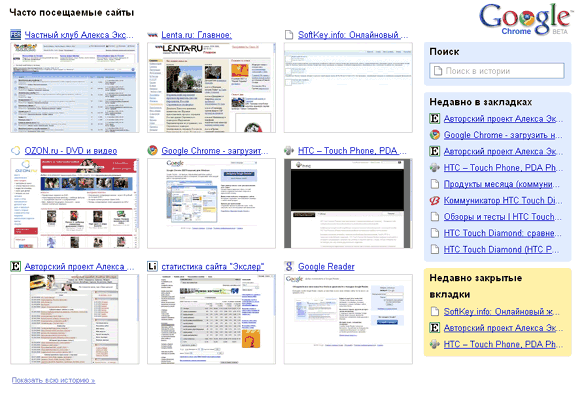Open the SoftKey.info link in frequently visited
The height and width of the screenshot is (397, 580).
coord(353,35)
